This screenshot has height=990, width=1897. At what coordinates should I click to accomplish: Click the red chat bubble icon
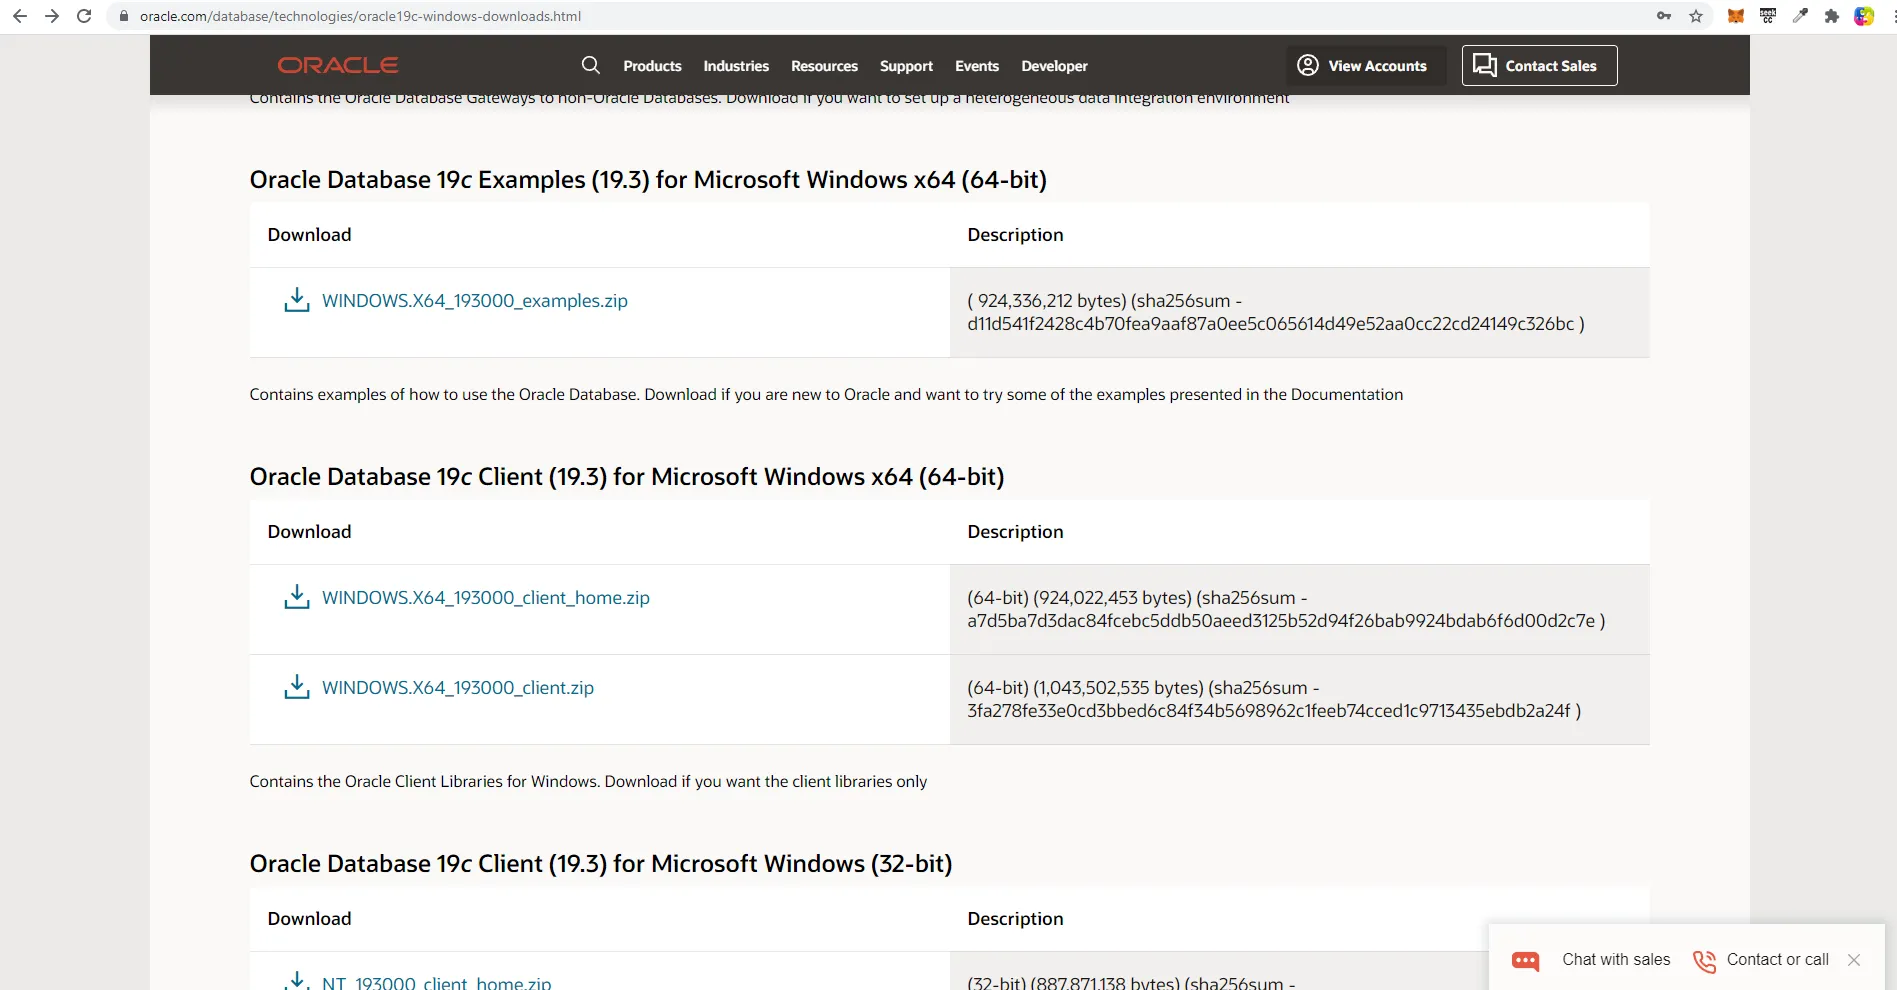point(1525,960)
